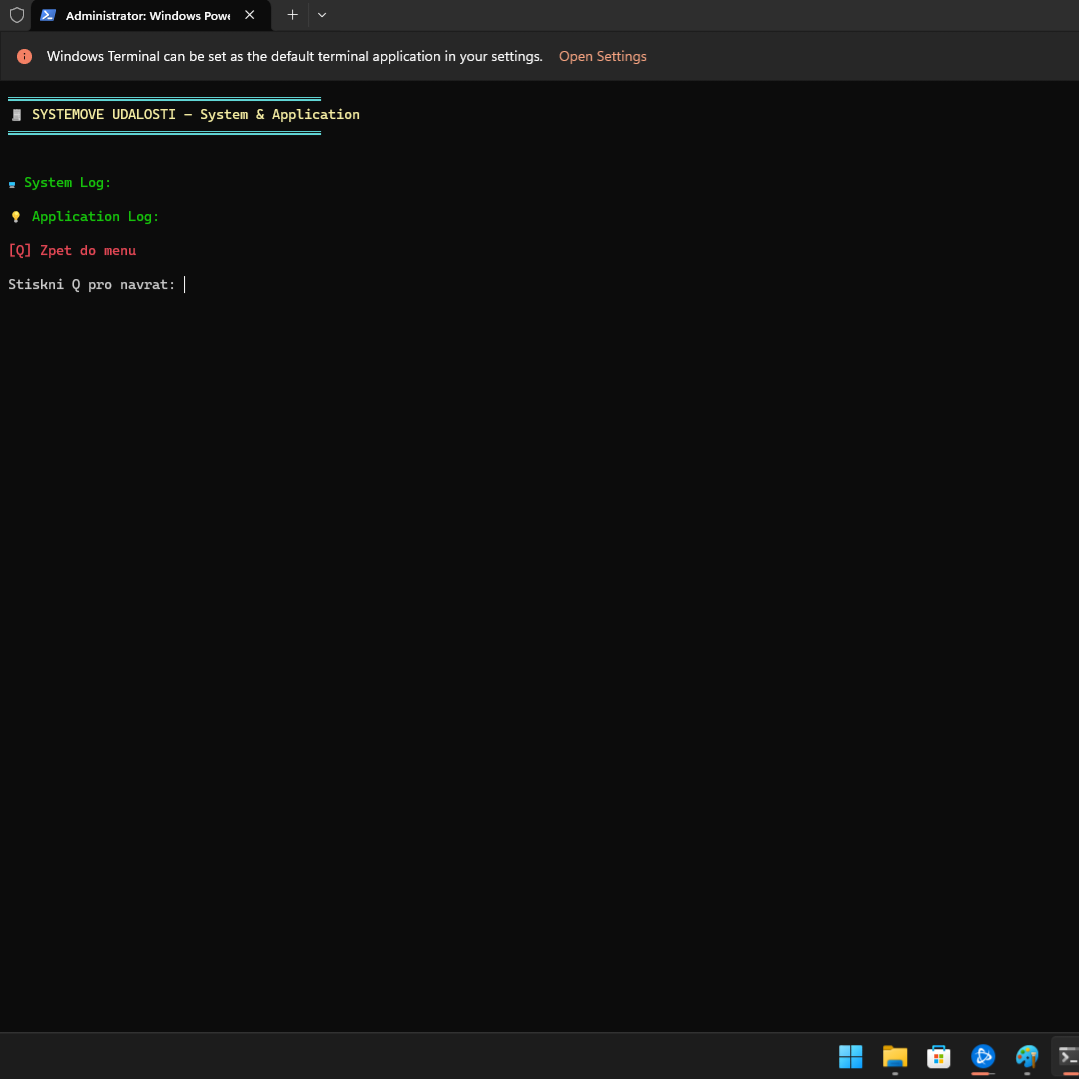
Task: Open the Battle.net app in taskbar
Action: pyautogui.click(x=983, y=1056)
